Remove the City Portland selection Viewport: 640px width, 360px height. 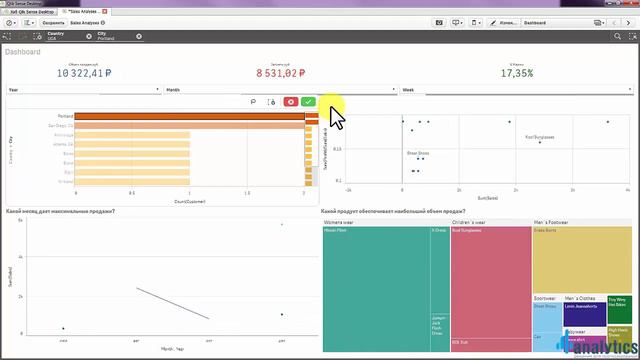(x=139, y=36)
